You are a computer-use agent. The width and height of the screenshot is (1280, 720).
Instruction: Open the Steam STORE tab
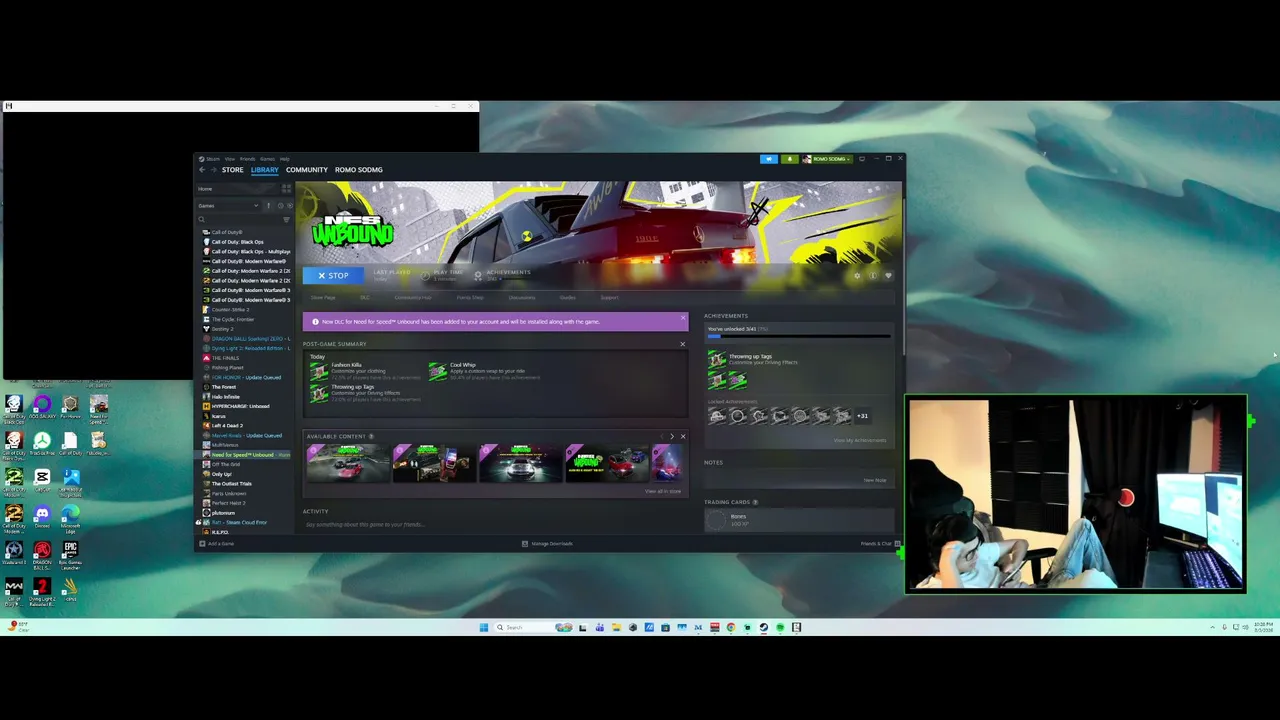[232, 170]
